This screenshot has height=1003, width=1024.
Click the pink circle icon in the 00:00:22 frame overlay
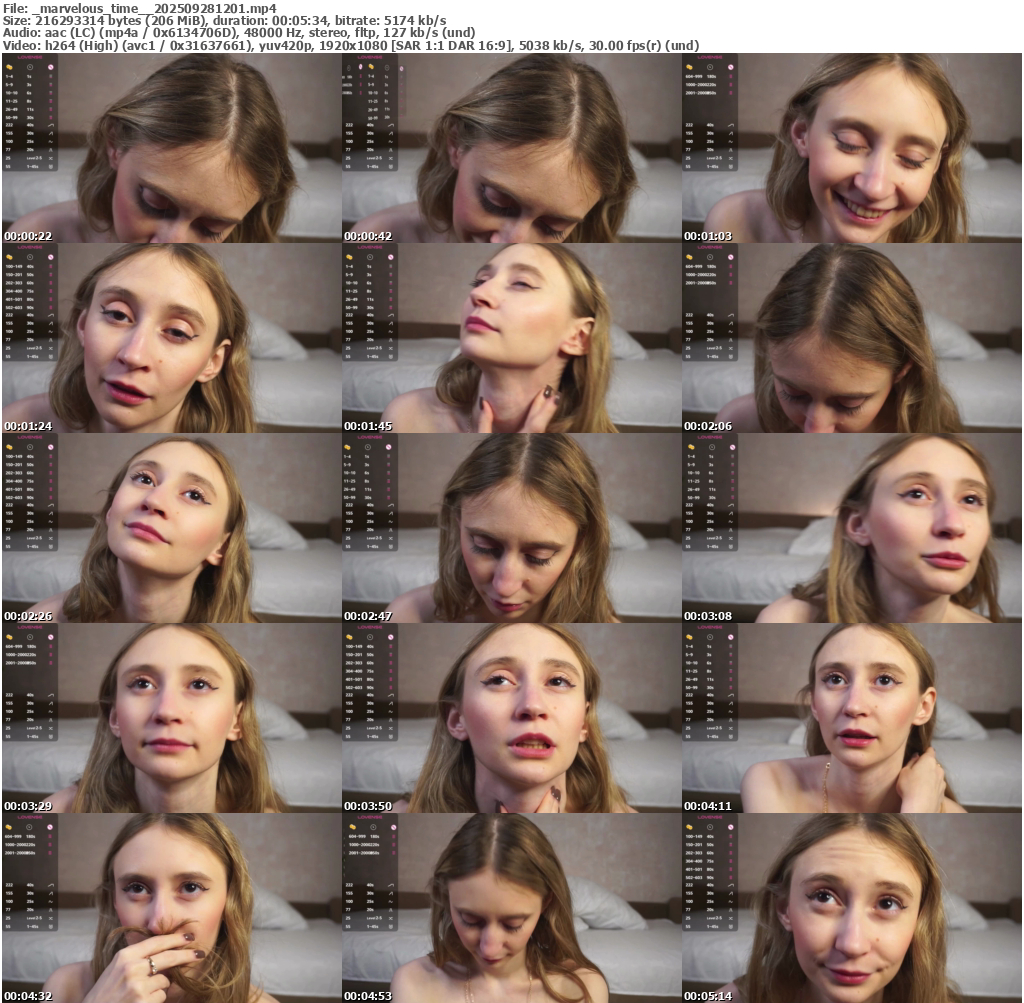point(51,67)
